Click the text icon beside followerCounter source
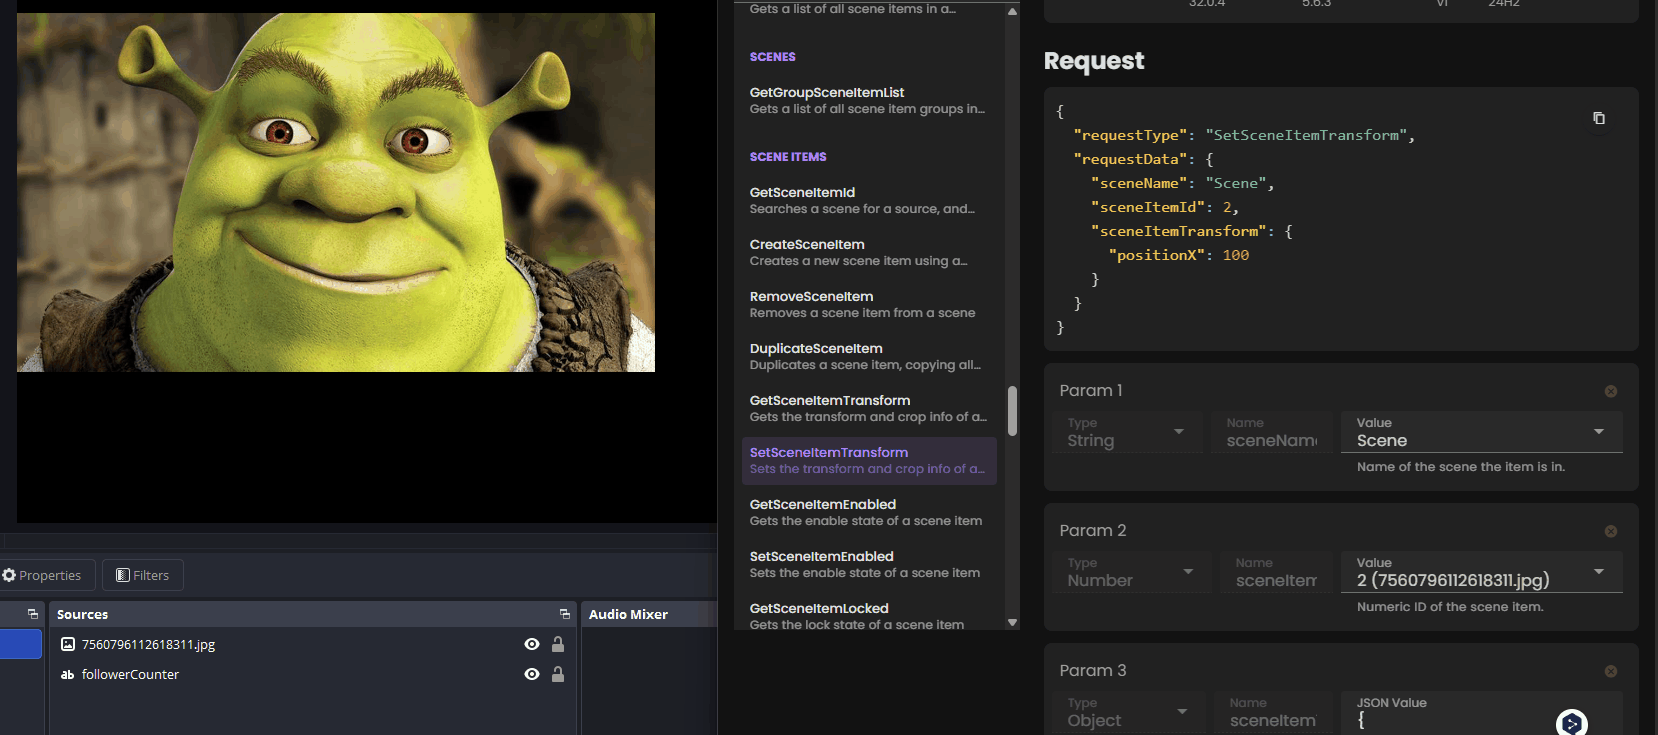Image resolution: width=1658 pixels, height=735 pixels. pyautogui.click(x=68, y=675)
